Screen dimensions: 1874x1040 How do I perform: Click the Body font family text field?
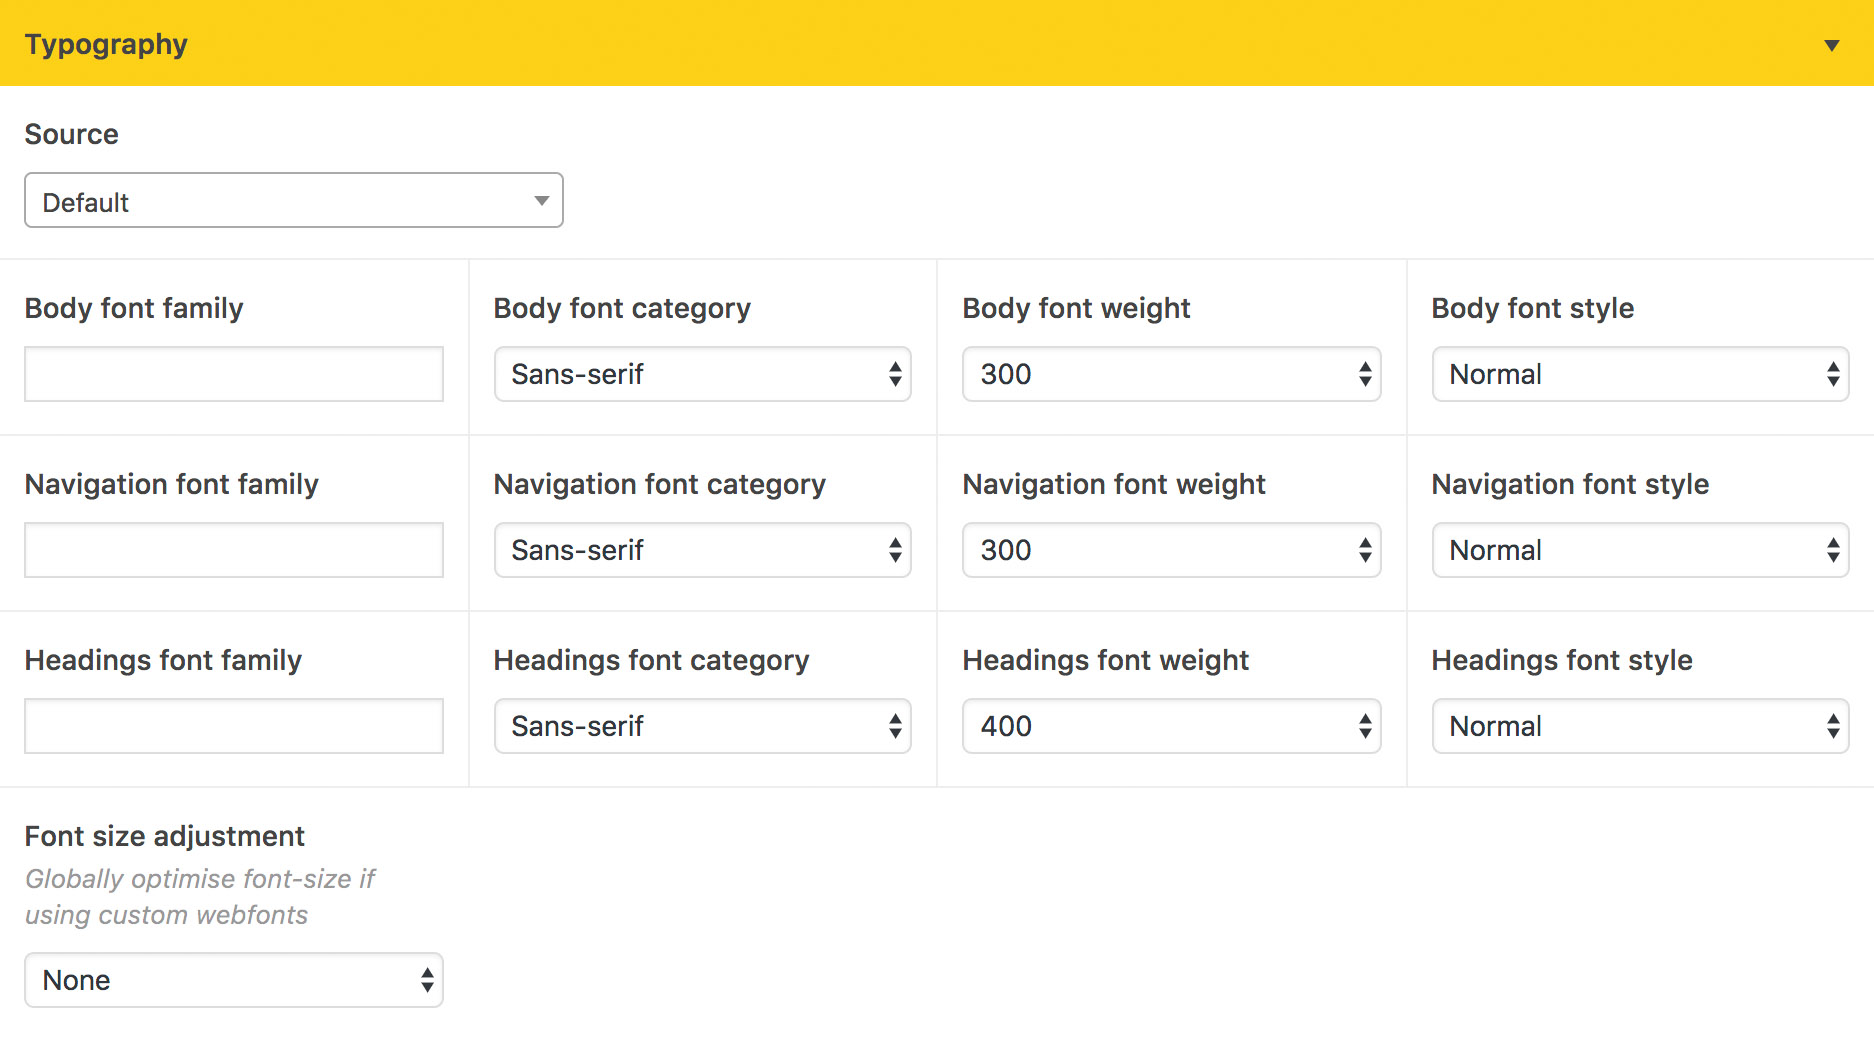coord(234,374)
